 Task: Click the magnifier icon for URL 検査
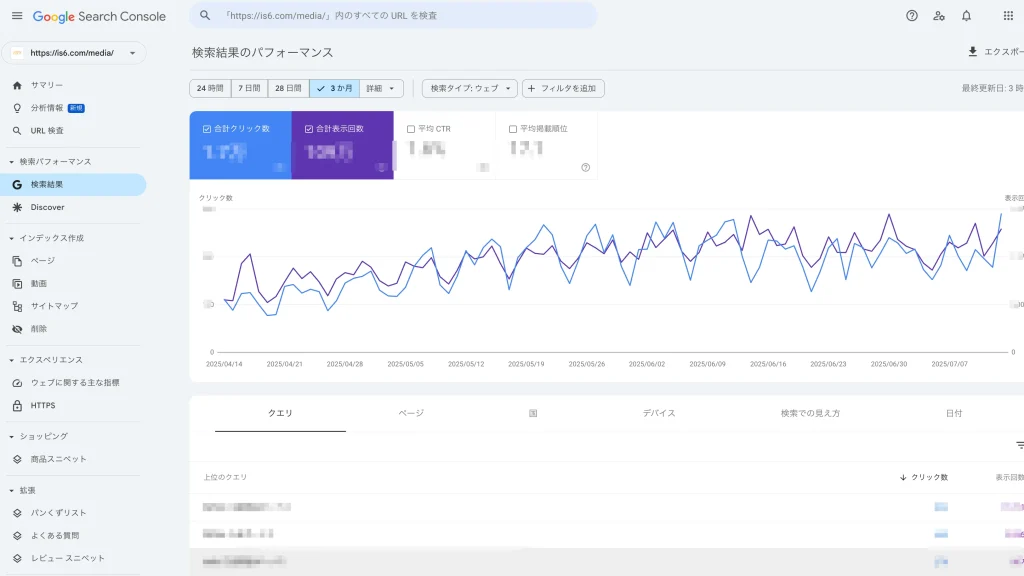click(x=17, y=131)
